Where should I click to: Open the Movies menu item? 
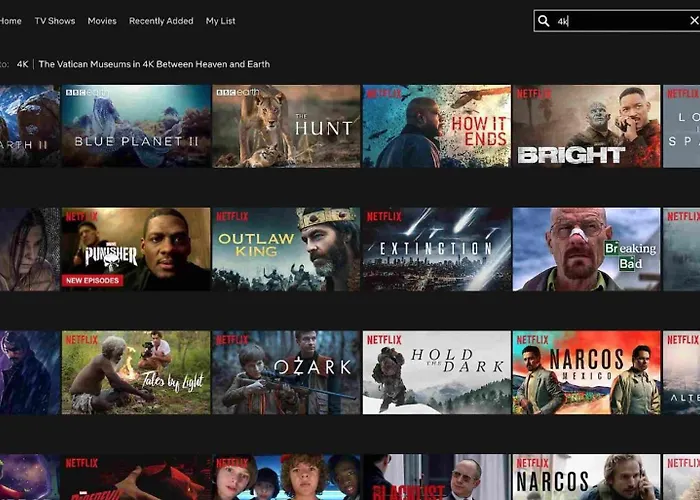102,21
